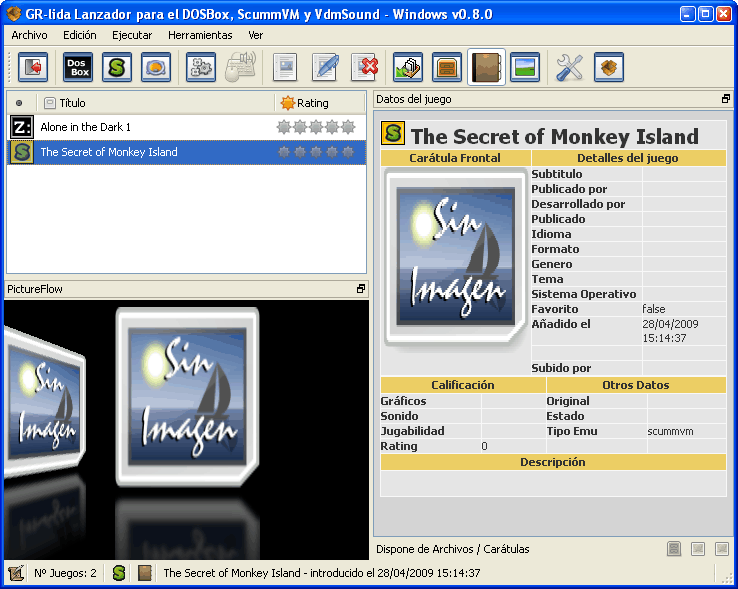Click the Z icon of Alone in the Dark
Screen dimensions: 738x589
click(x=22, y=127)
